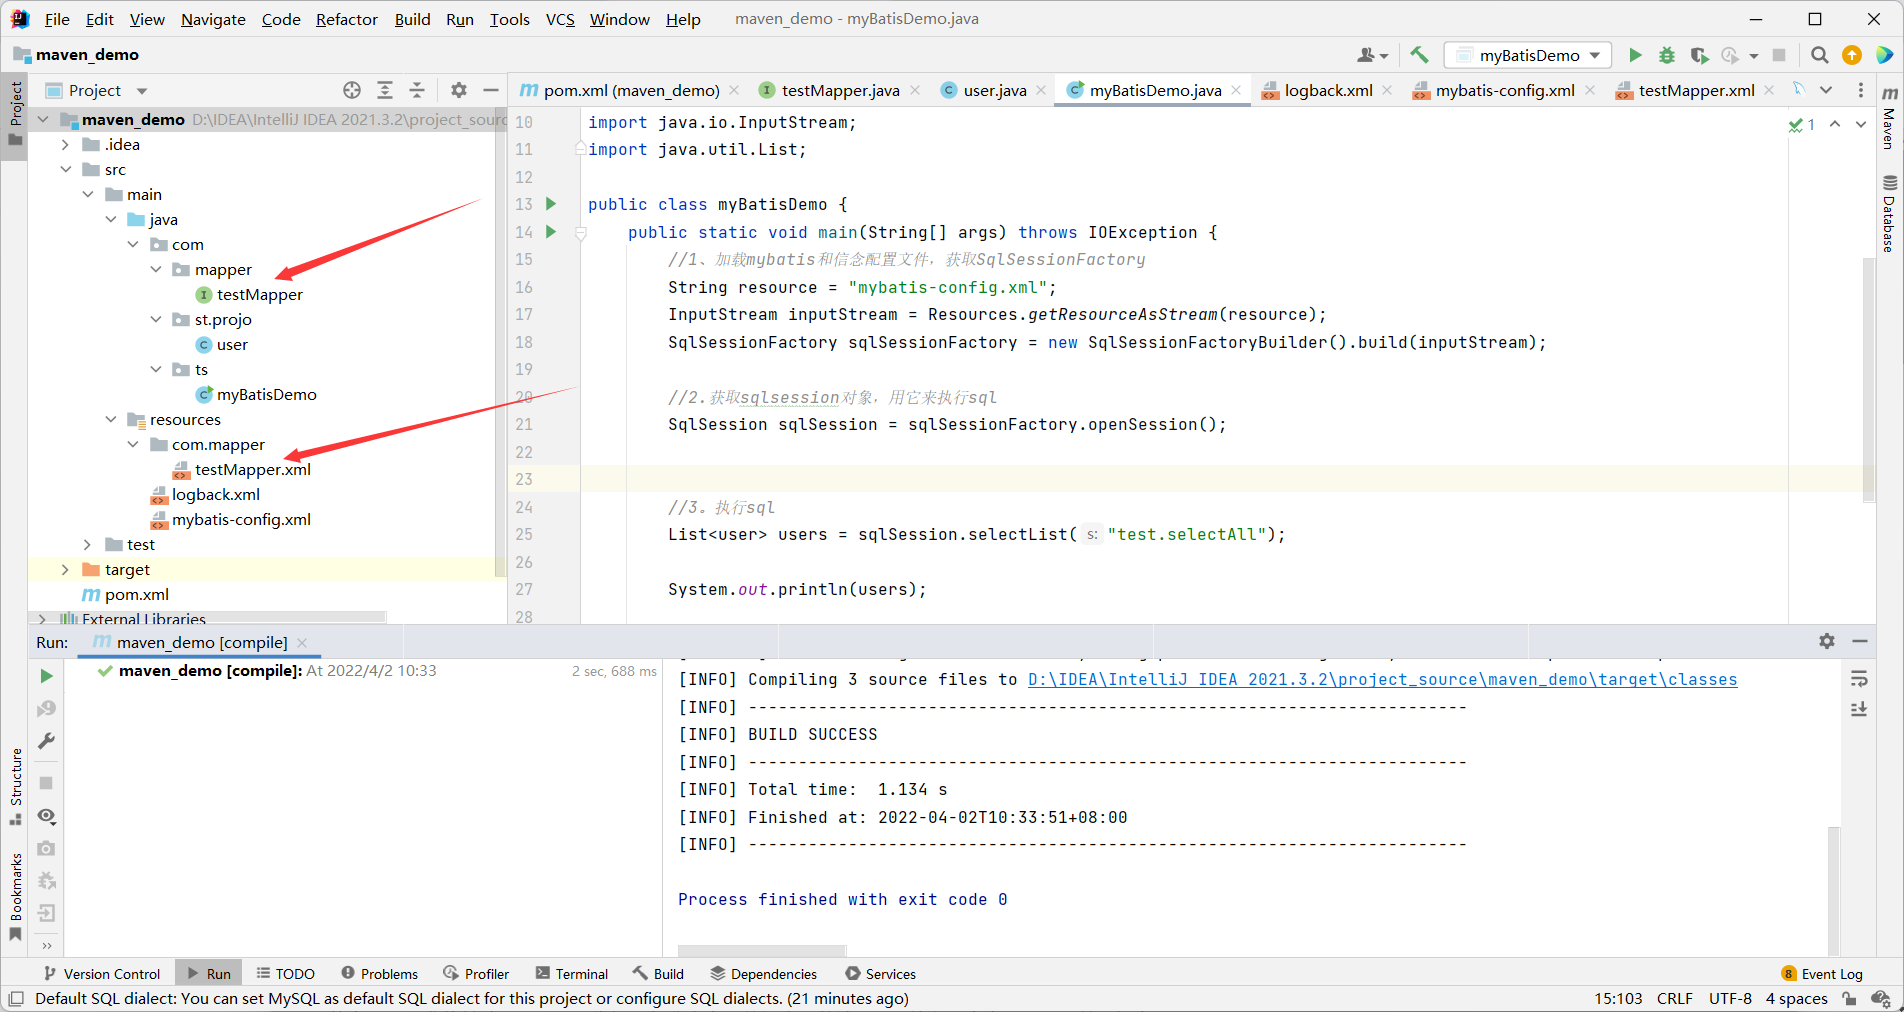Image resolution: width=1904 pixels, height=1012 pixels.
Task: Click the CRLF line separator indicator
Action: click(x=1675, y=998)
